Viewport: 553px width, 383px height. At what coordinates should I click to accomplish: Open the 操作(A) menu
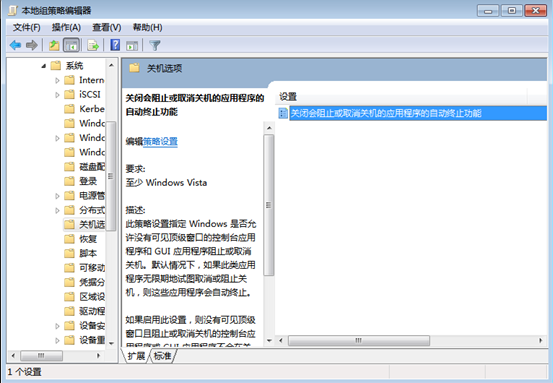[66, 27]
